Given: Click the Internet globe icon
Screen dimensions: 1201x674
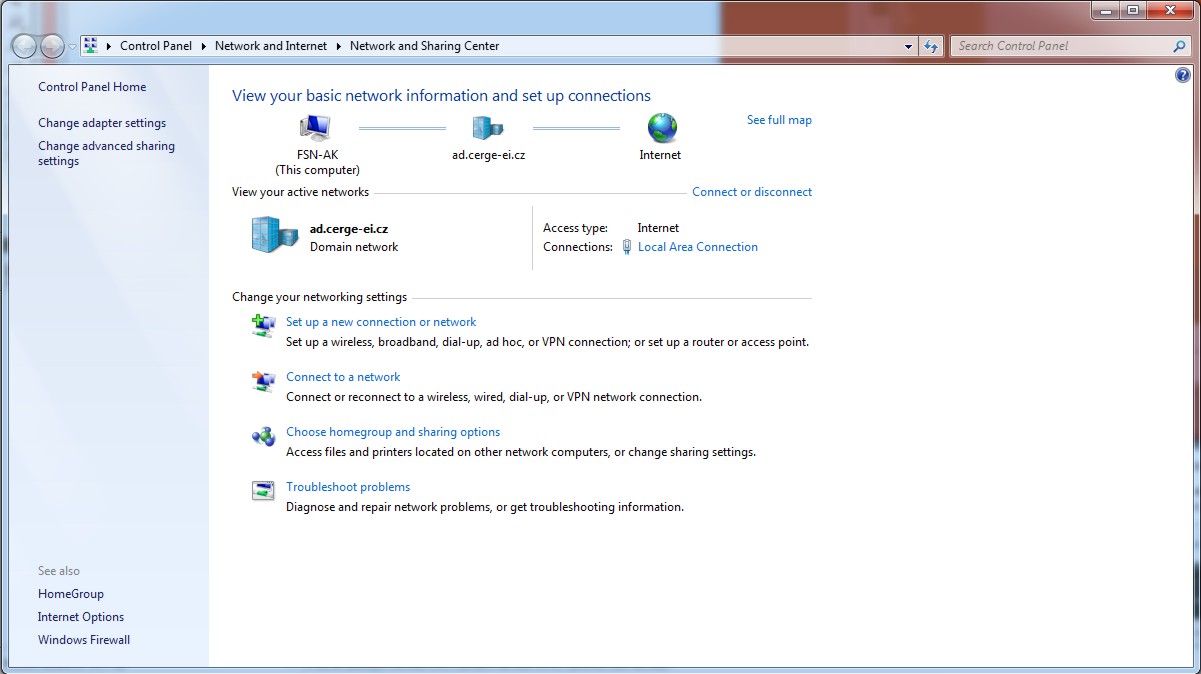Looking at the screenshot, I should 661,128.
